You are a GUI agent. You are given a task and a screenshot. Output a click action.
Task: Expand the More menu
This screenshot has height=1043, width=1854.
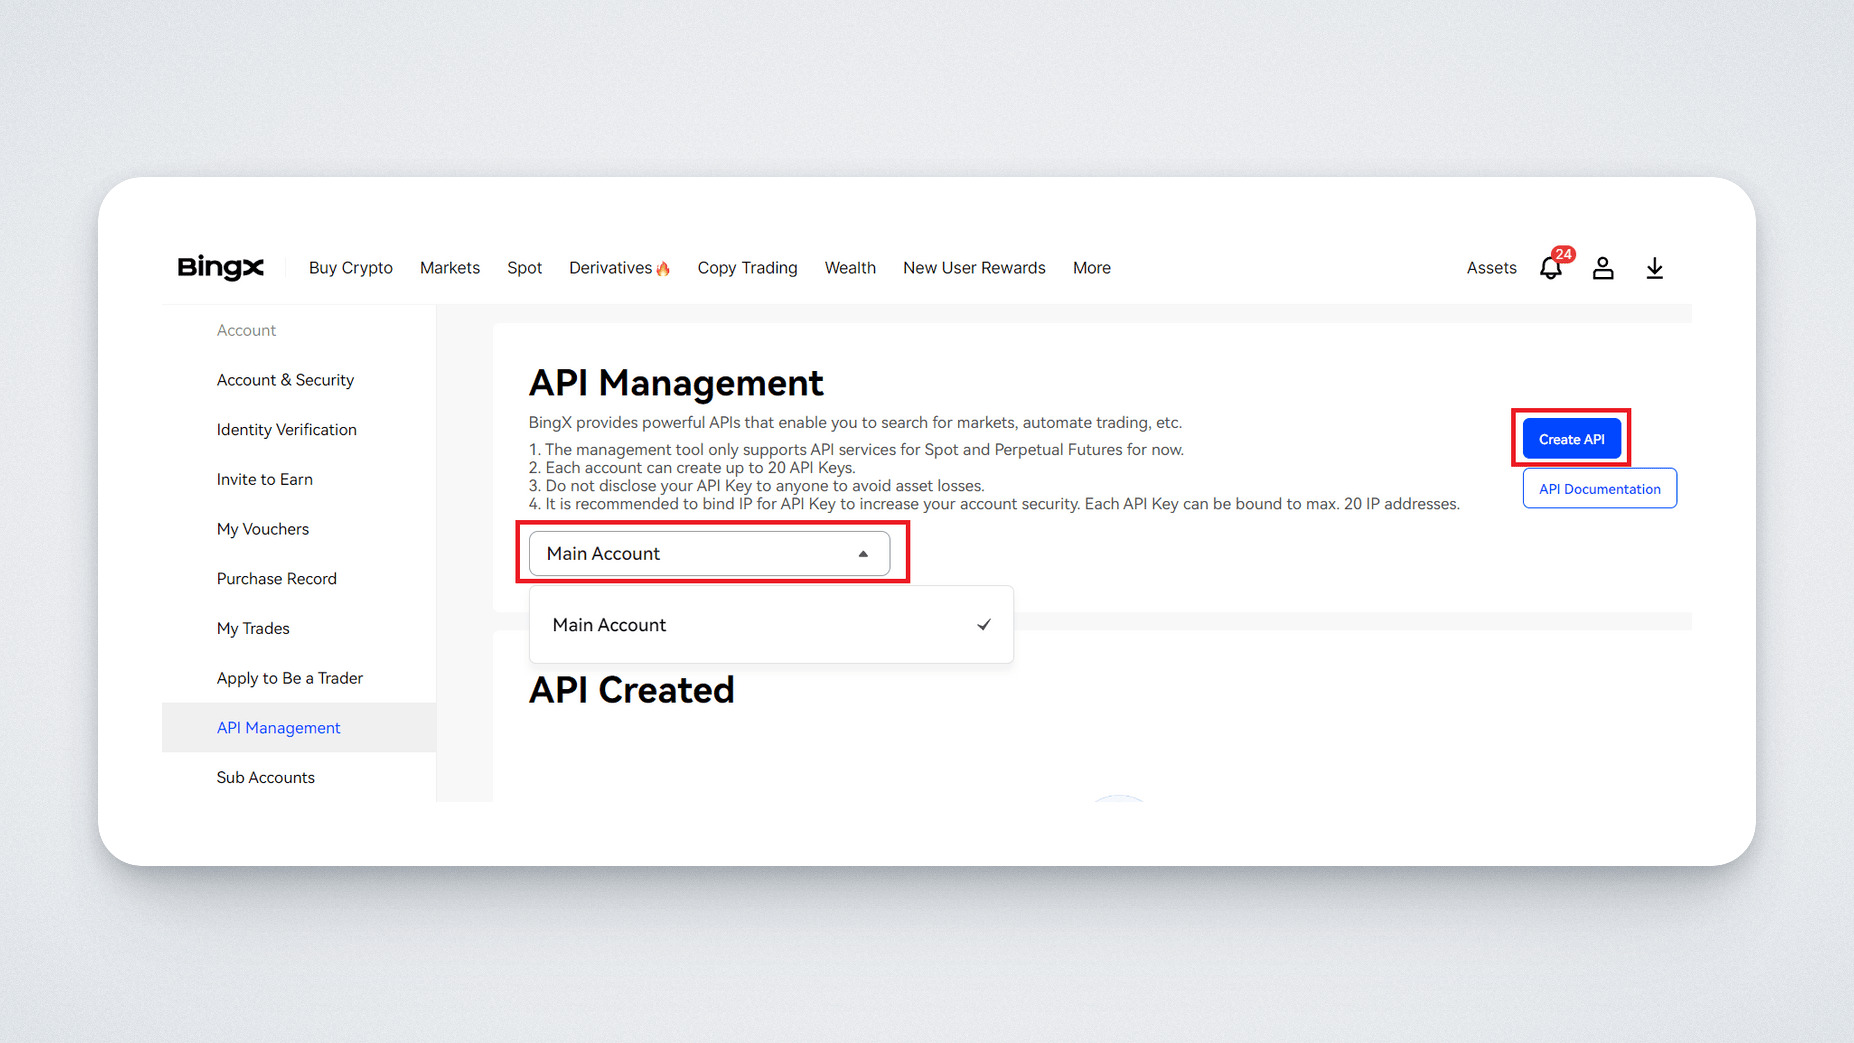[1092, 268]
